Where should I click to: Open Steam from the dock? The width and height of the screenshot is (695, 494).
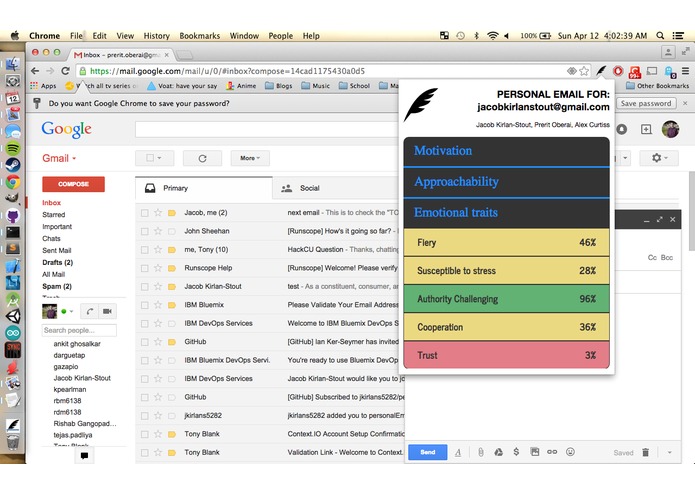[x=13, y=165]
